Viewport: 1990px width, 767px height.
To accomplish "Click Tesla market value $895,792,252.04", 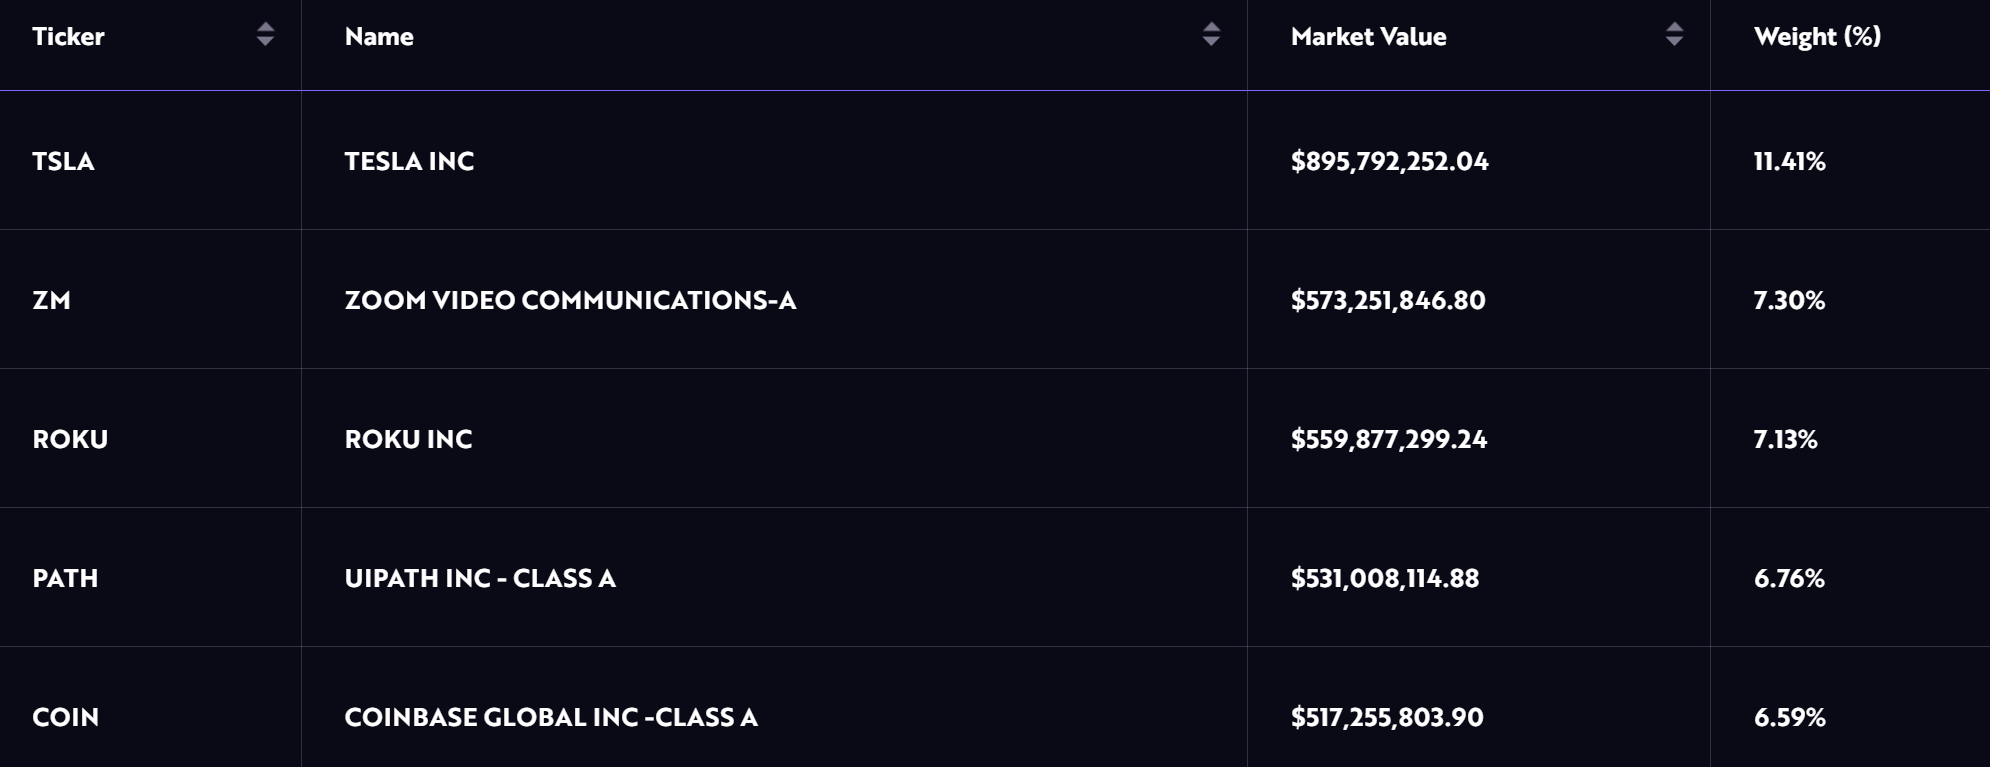I will coord(1389,161).
